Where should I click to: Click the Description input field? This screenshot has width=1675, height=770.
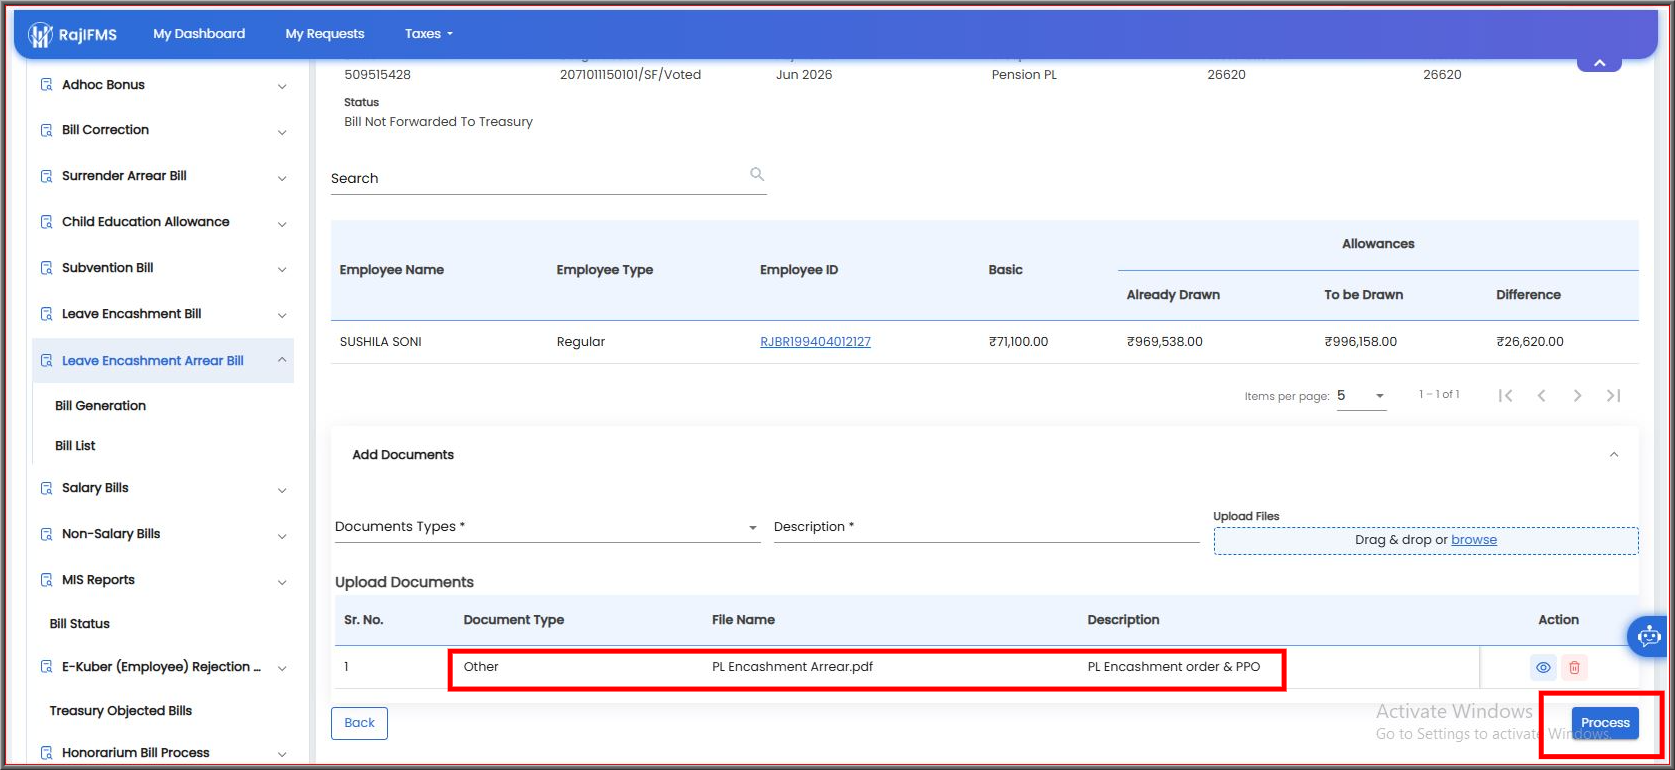coord(986,527)
